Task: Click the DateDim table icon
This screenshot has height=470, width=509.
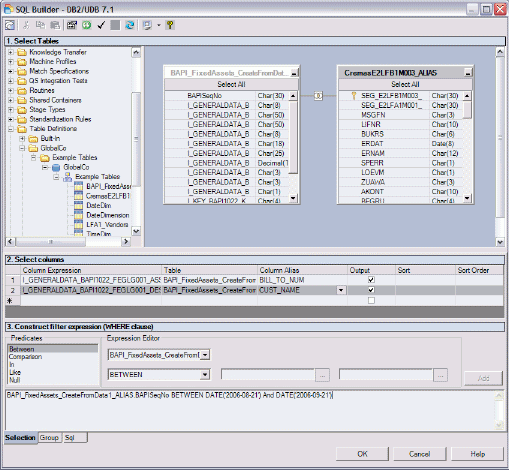Action: pos(79,206)
